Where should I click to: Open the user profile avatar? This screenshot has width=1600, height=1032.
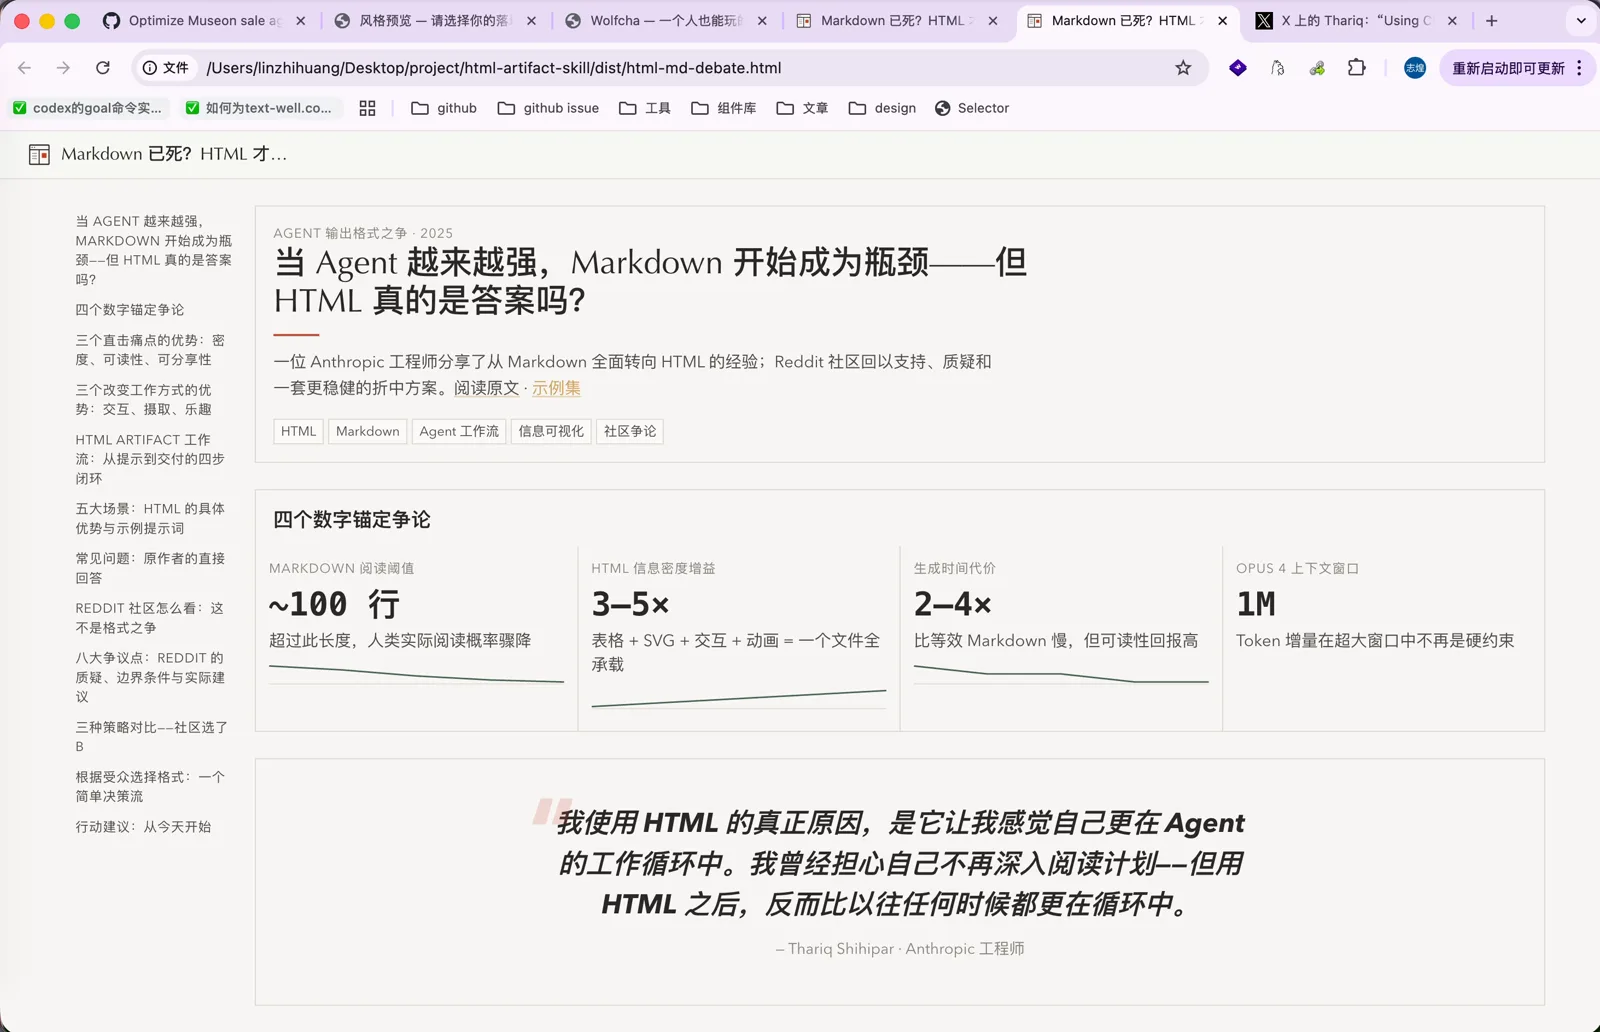(x=1415, y=68)
